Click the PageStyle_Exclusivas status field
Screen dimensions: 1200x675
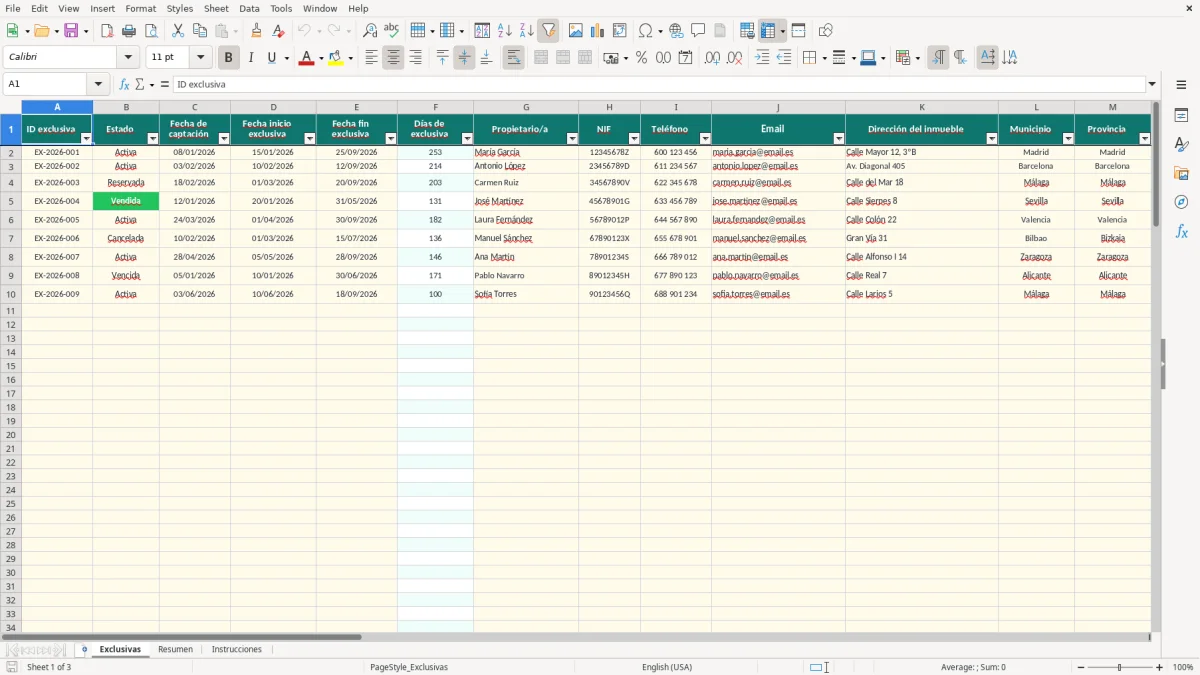tap(409, 667)
